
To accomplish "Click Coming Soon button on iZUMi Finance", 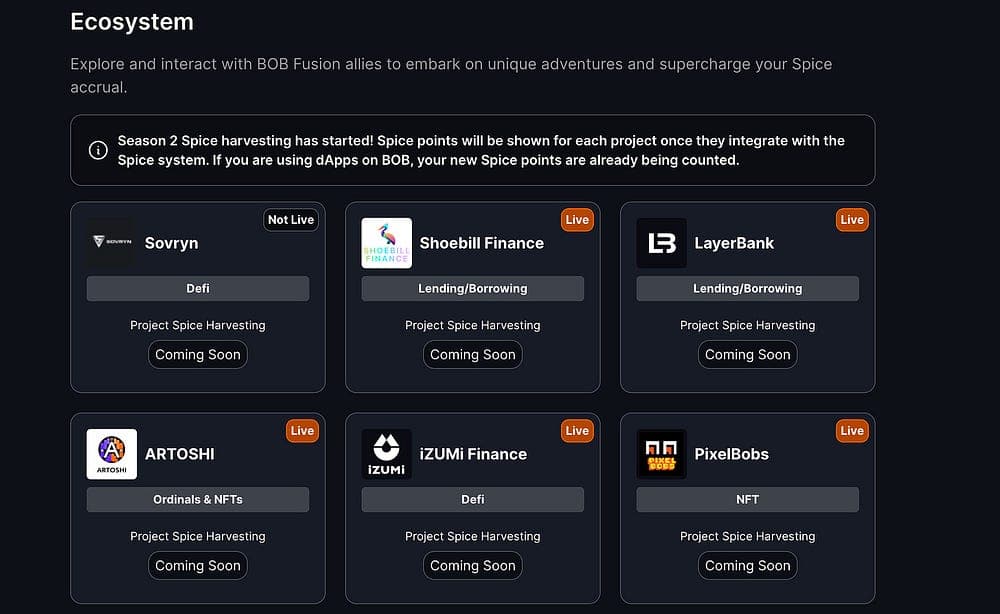I will 473,566.
